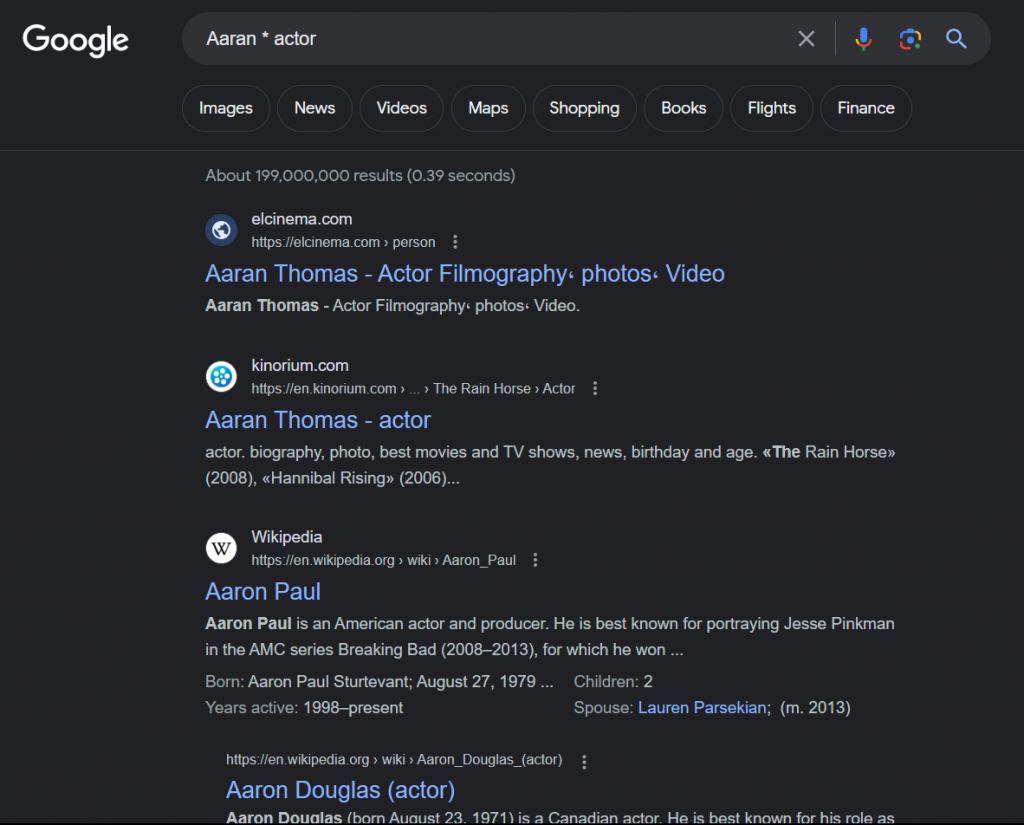Click the https://elcinema.com › person URL
Viewport: 1024px width, 825px height.
coord(344,242)
